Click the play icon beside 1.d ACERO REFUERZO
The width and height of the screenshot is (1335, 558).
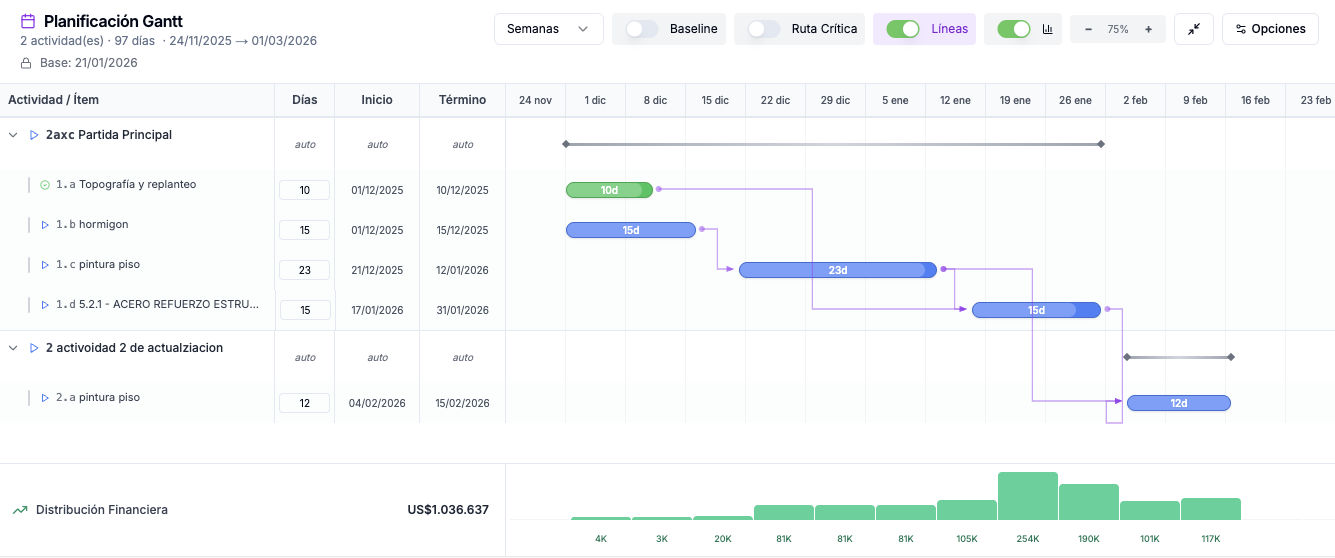pyautogui.click(x=45, y=305)
